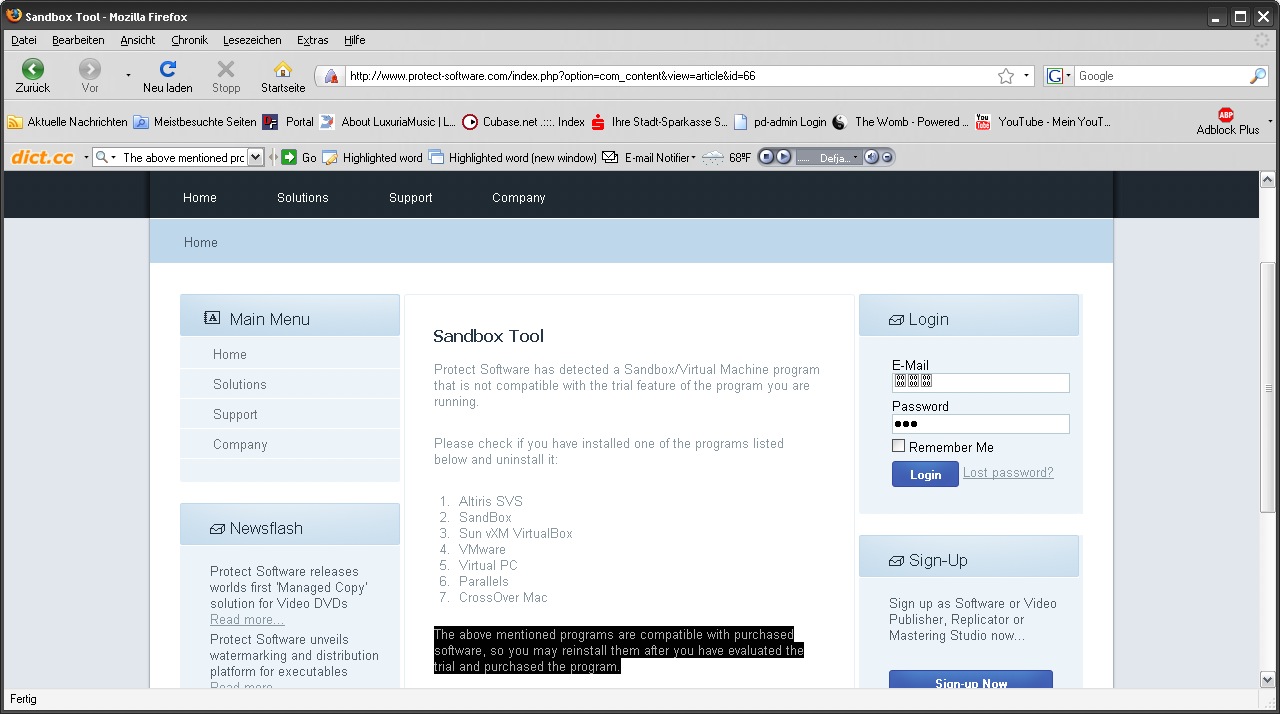Image resolution: width=1280 pixels, height=714 pixels.
Task: Select Solutions in the Main Menu sidebar
Action: tap(240, 384)
